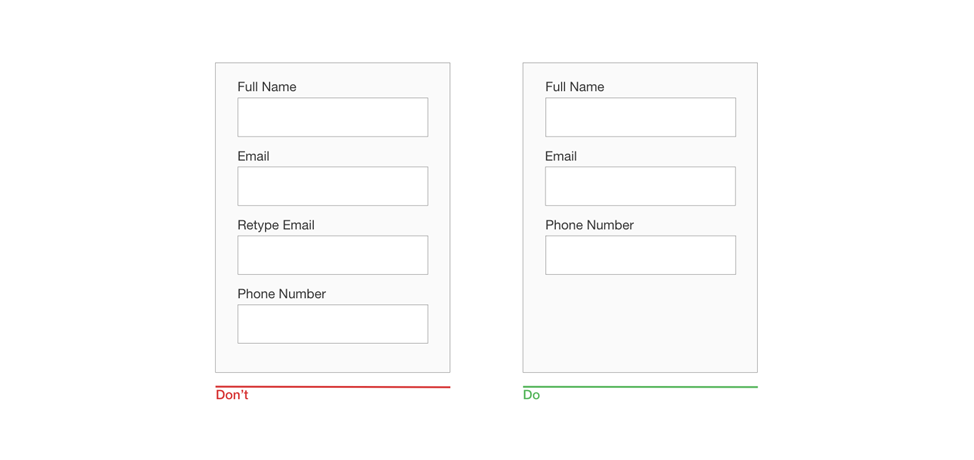Click the Retype Email label

pos(276,225)
